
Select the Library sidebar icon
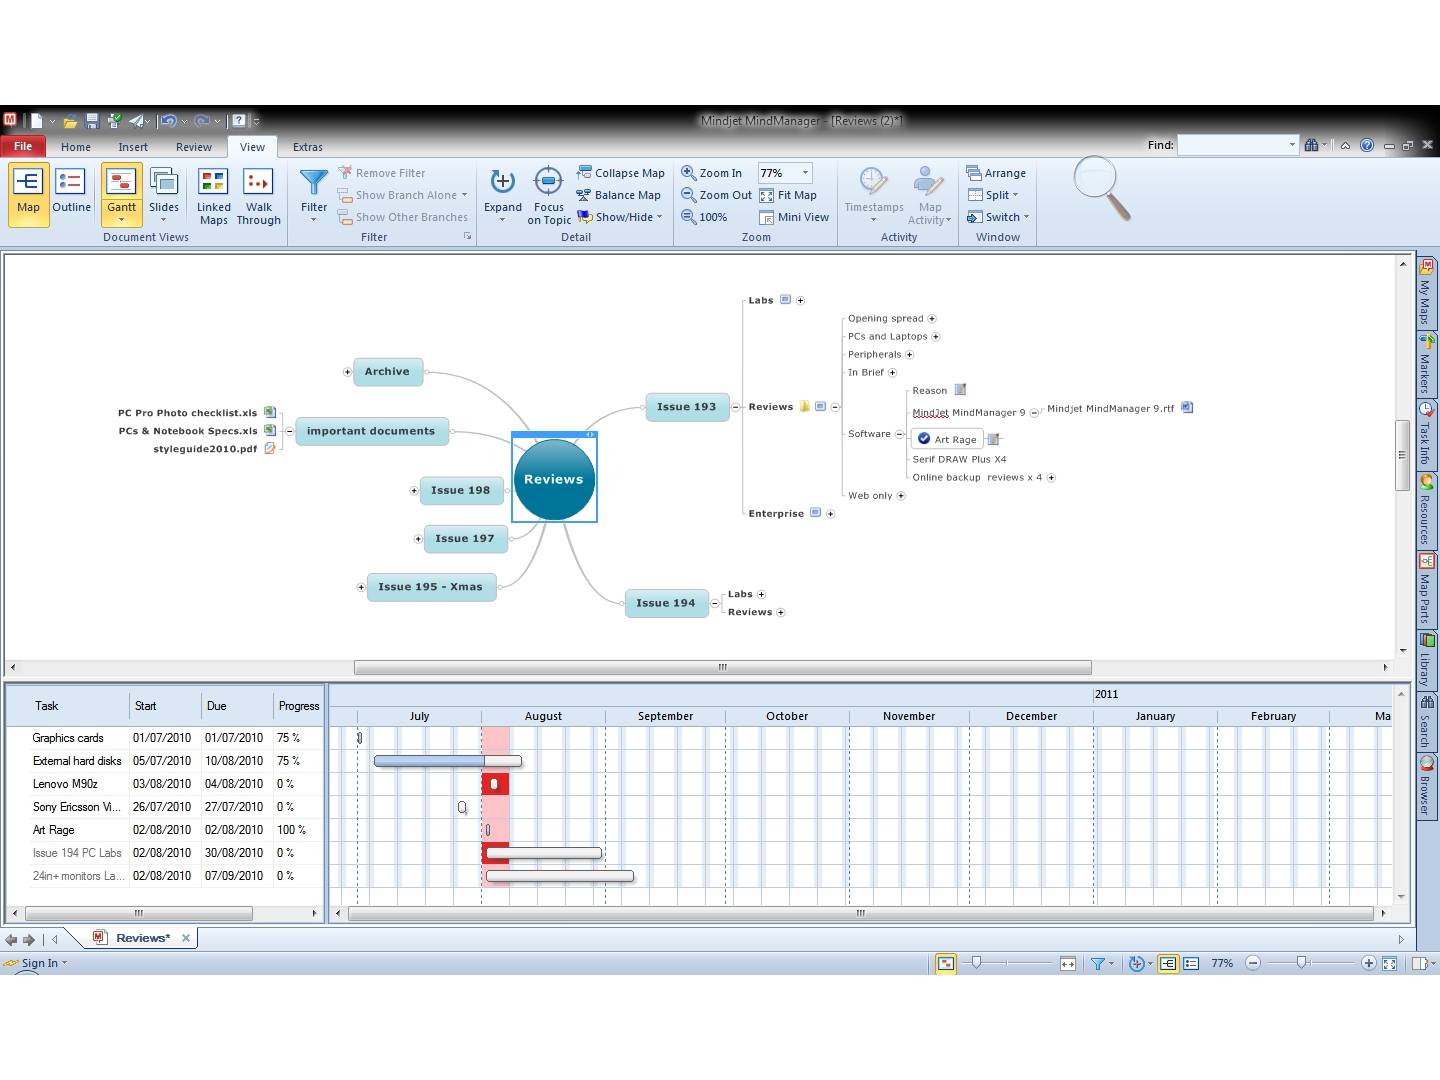point(1426,655)
